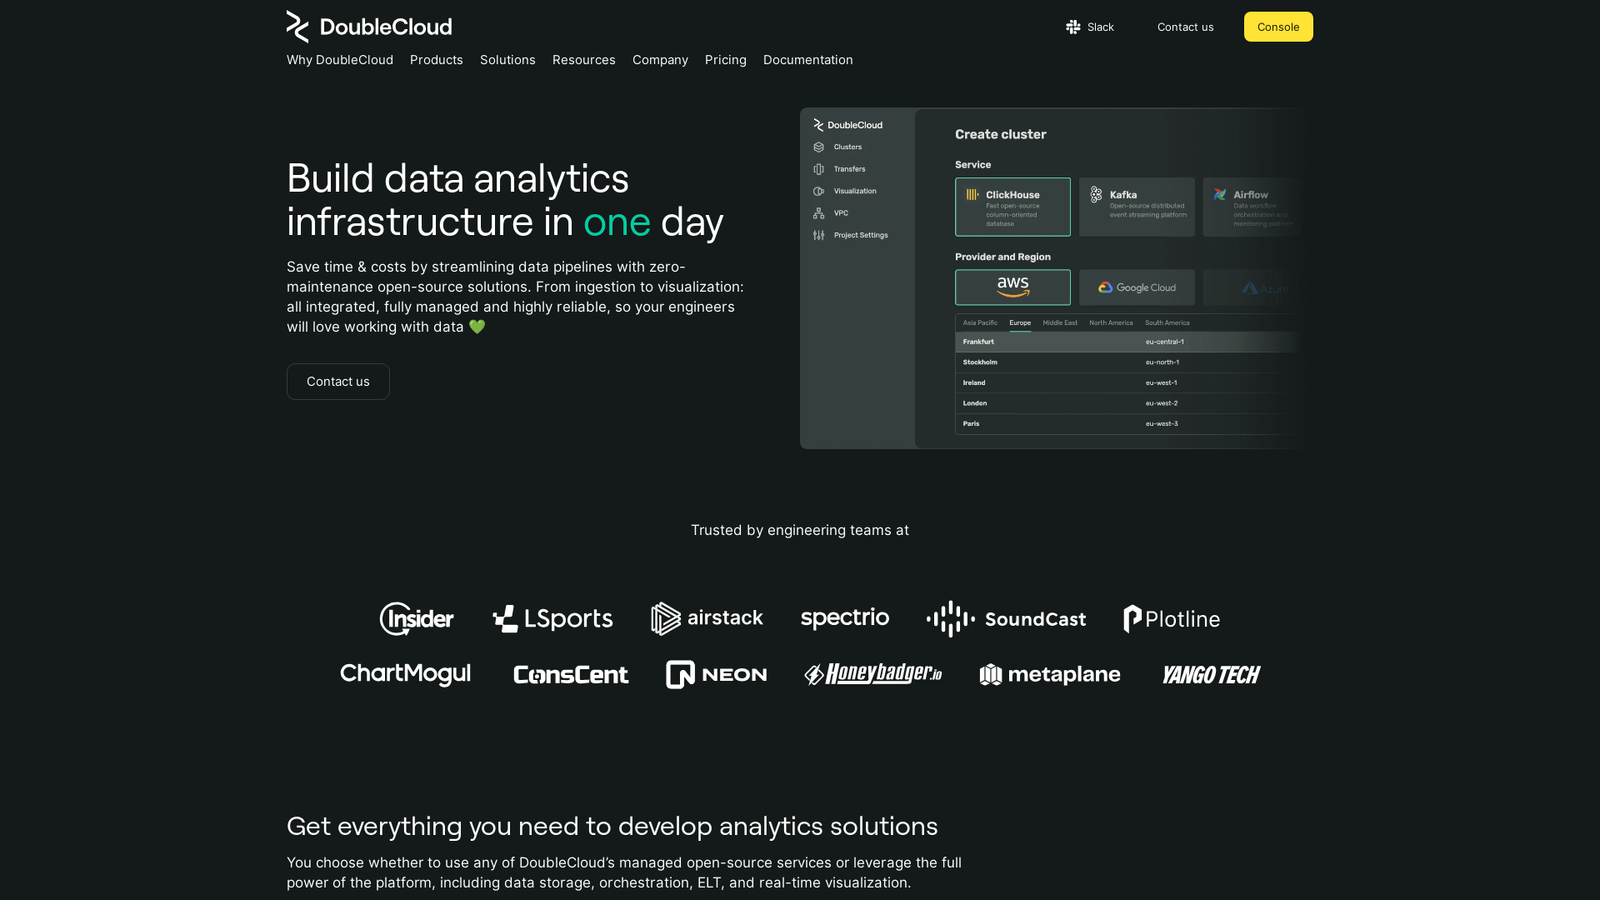
Task: Click the Project Settings icon in sidebar
Action: click(819, 235)
